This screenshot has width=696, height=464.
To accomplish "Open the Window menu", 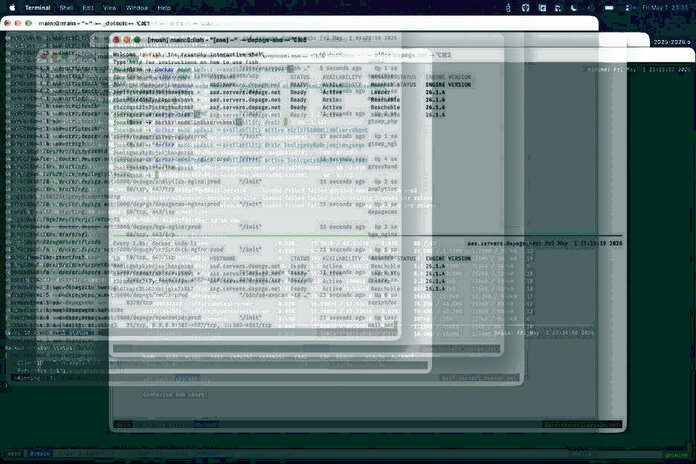I will tap(137, 8).
